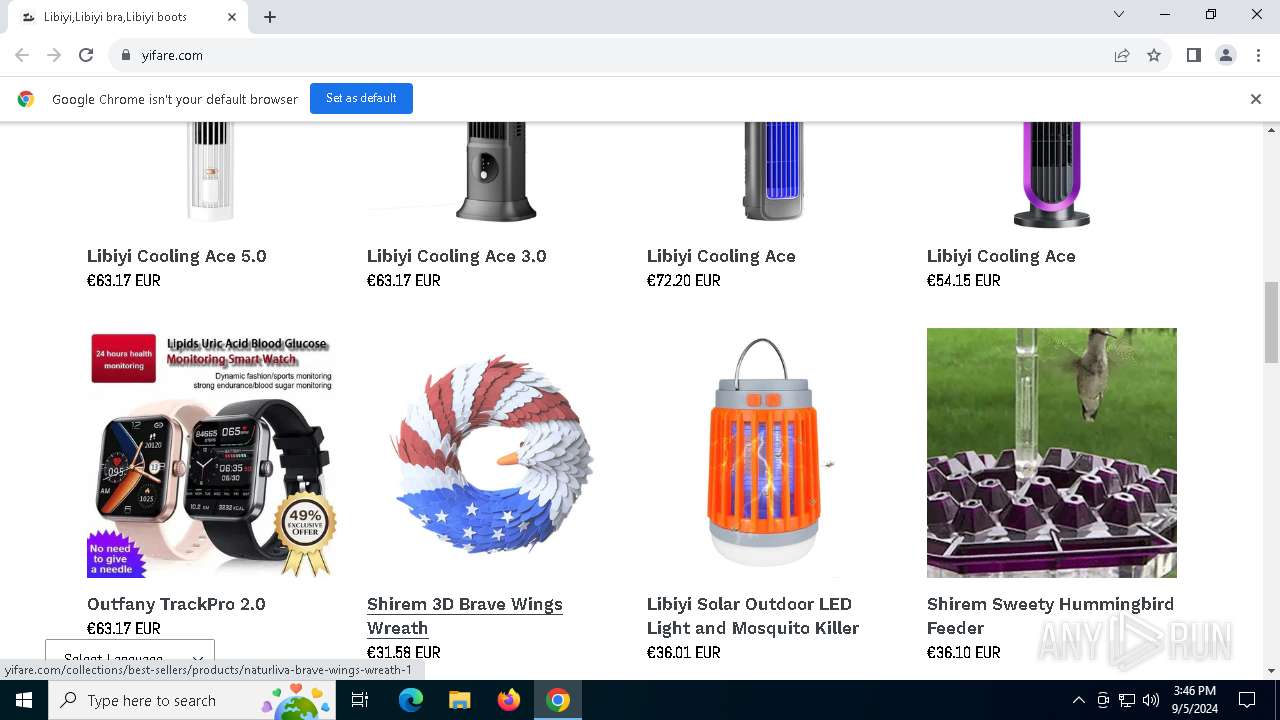1280x720 pixels.
Task: Click the blue-lit tower fan image
Action: (773, 172)
